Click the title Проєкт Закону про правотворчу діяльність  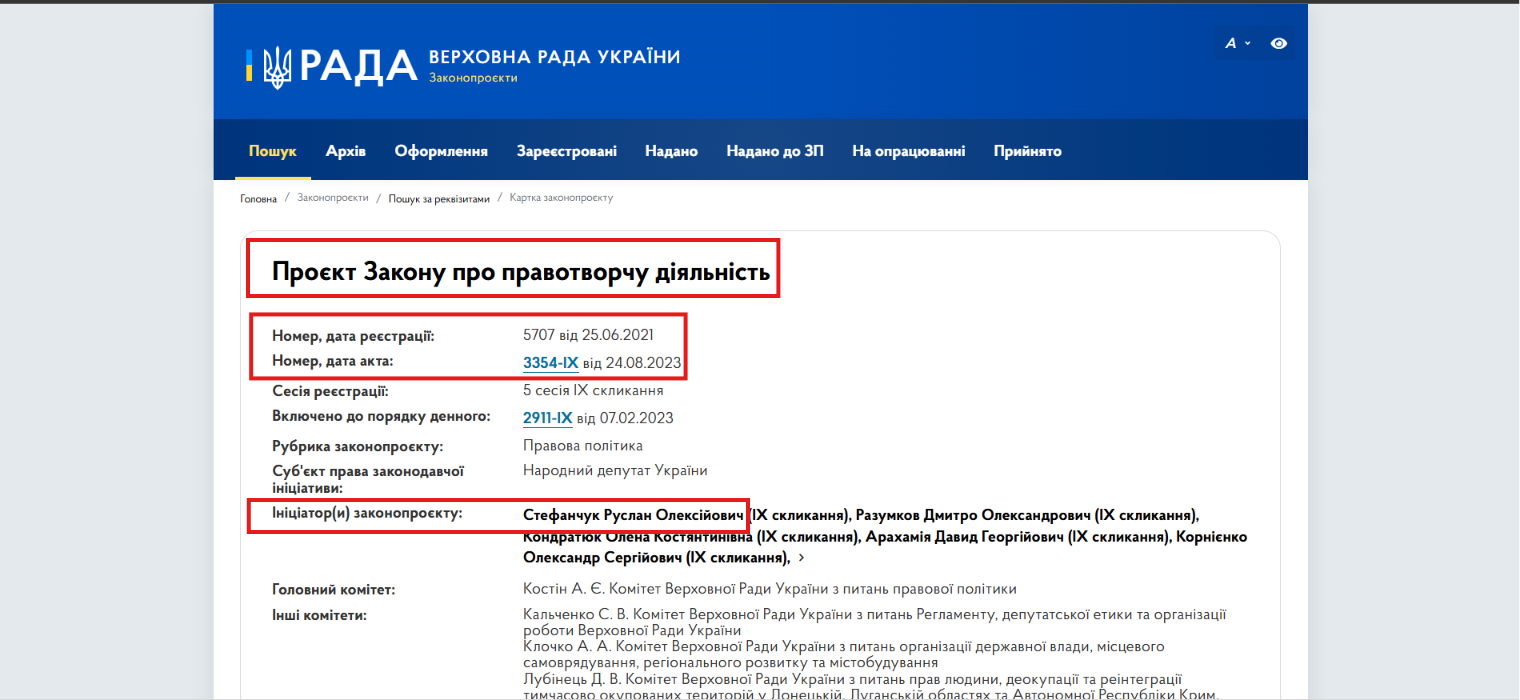521,271
